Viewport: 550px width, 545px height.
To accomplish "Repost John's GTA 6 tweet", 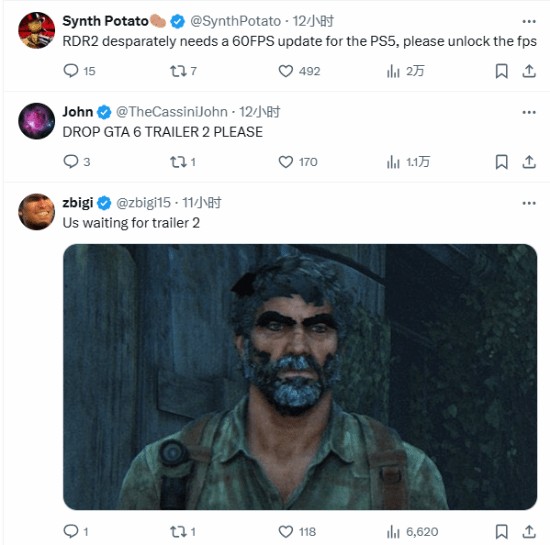I will [182, 162].
